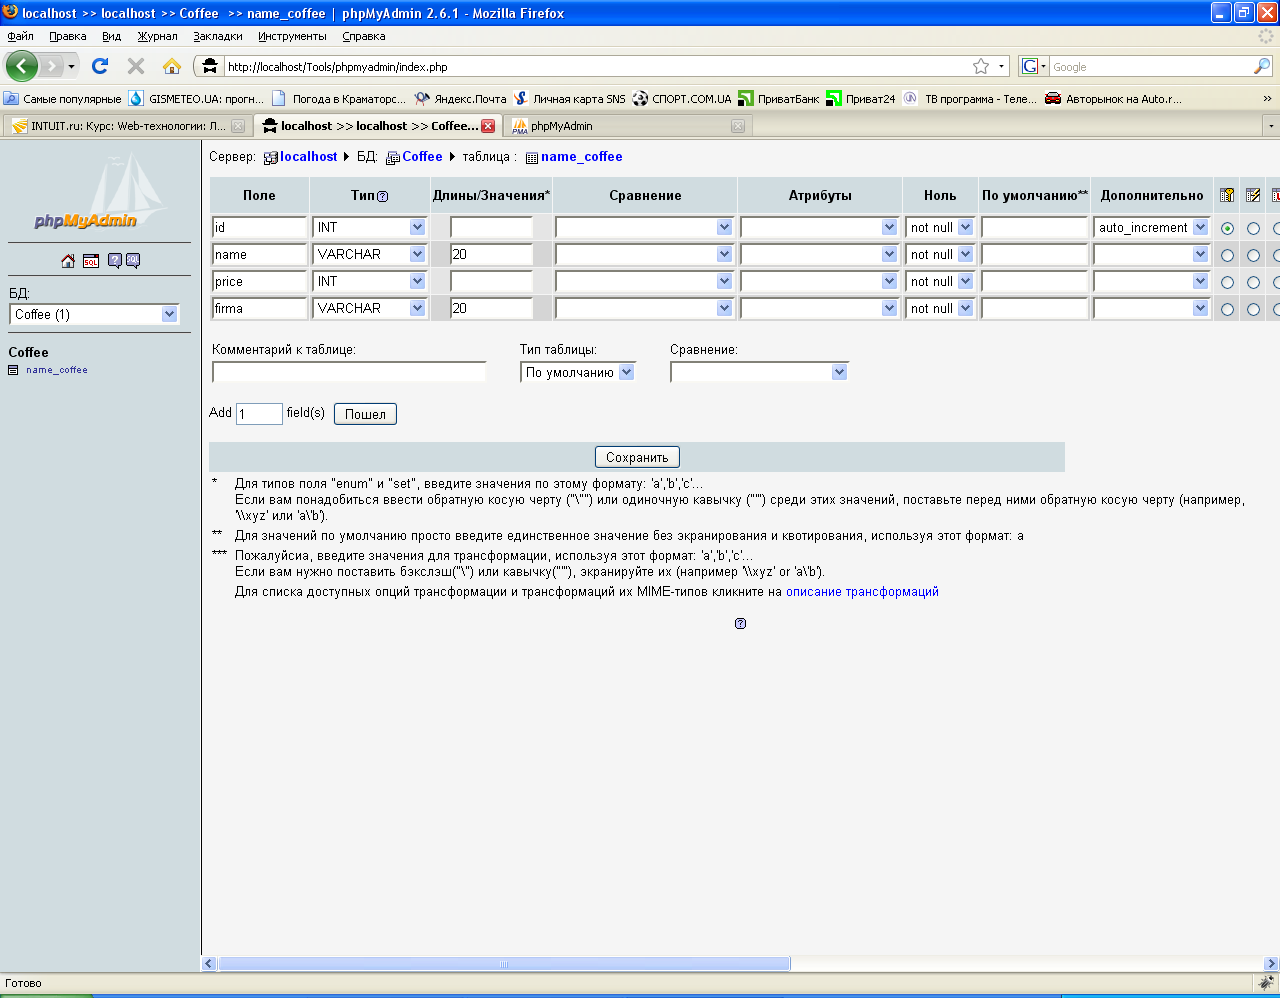The height and width of the screenshot is (998, 1280).
Task: Go back with the browser Back arrow
Action: coord(22,66)
